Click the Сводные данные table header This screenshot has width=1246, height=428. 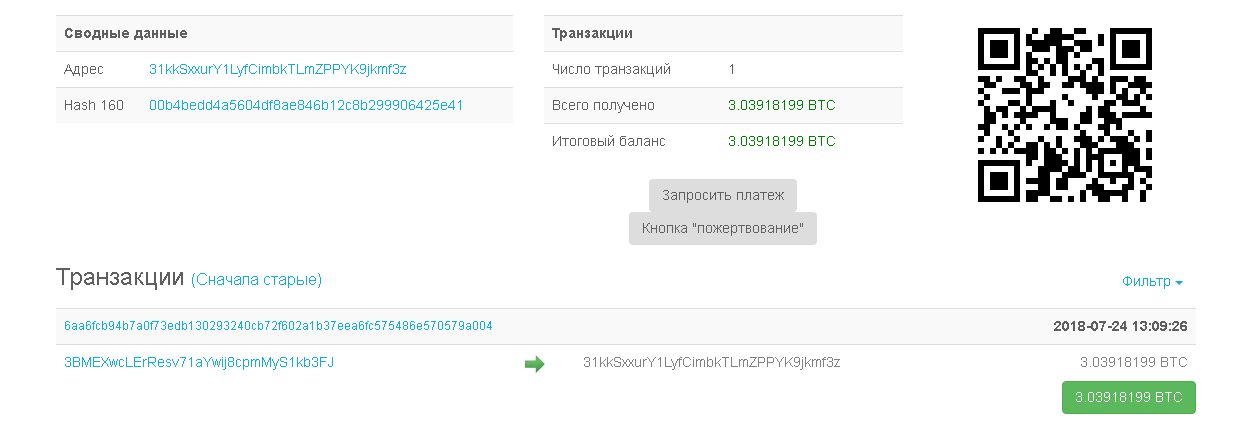pos(126,33)
